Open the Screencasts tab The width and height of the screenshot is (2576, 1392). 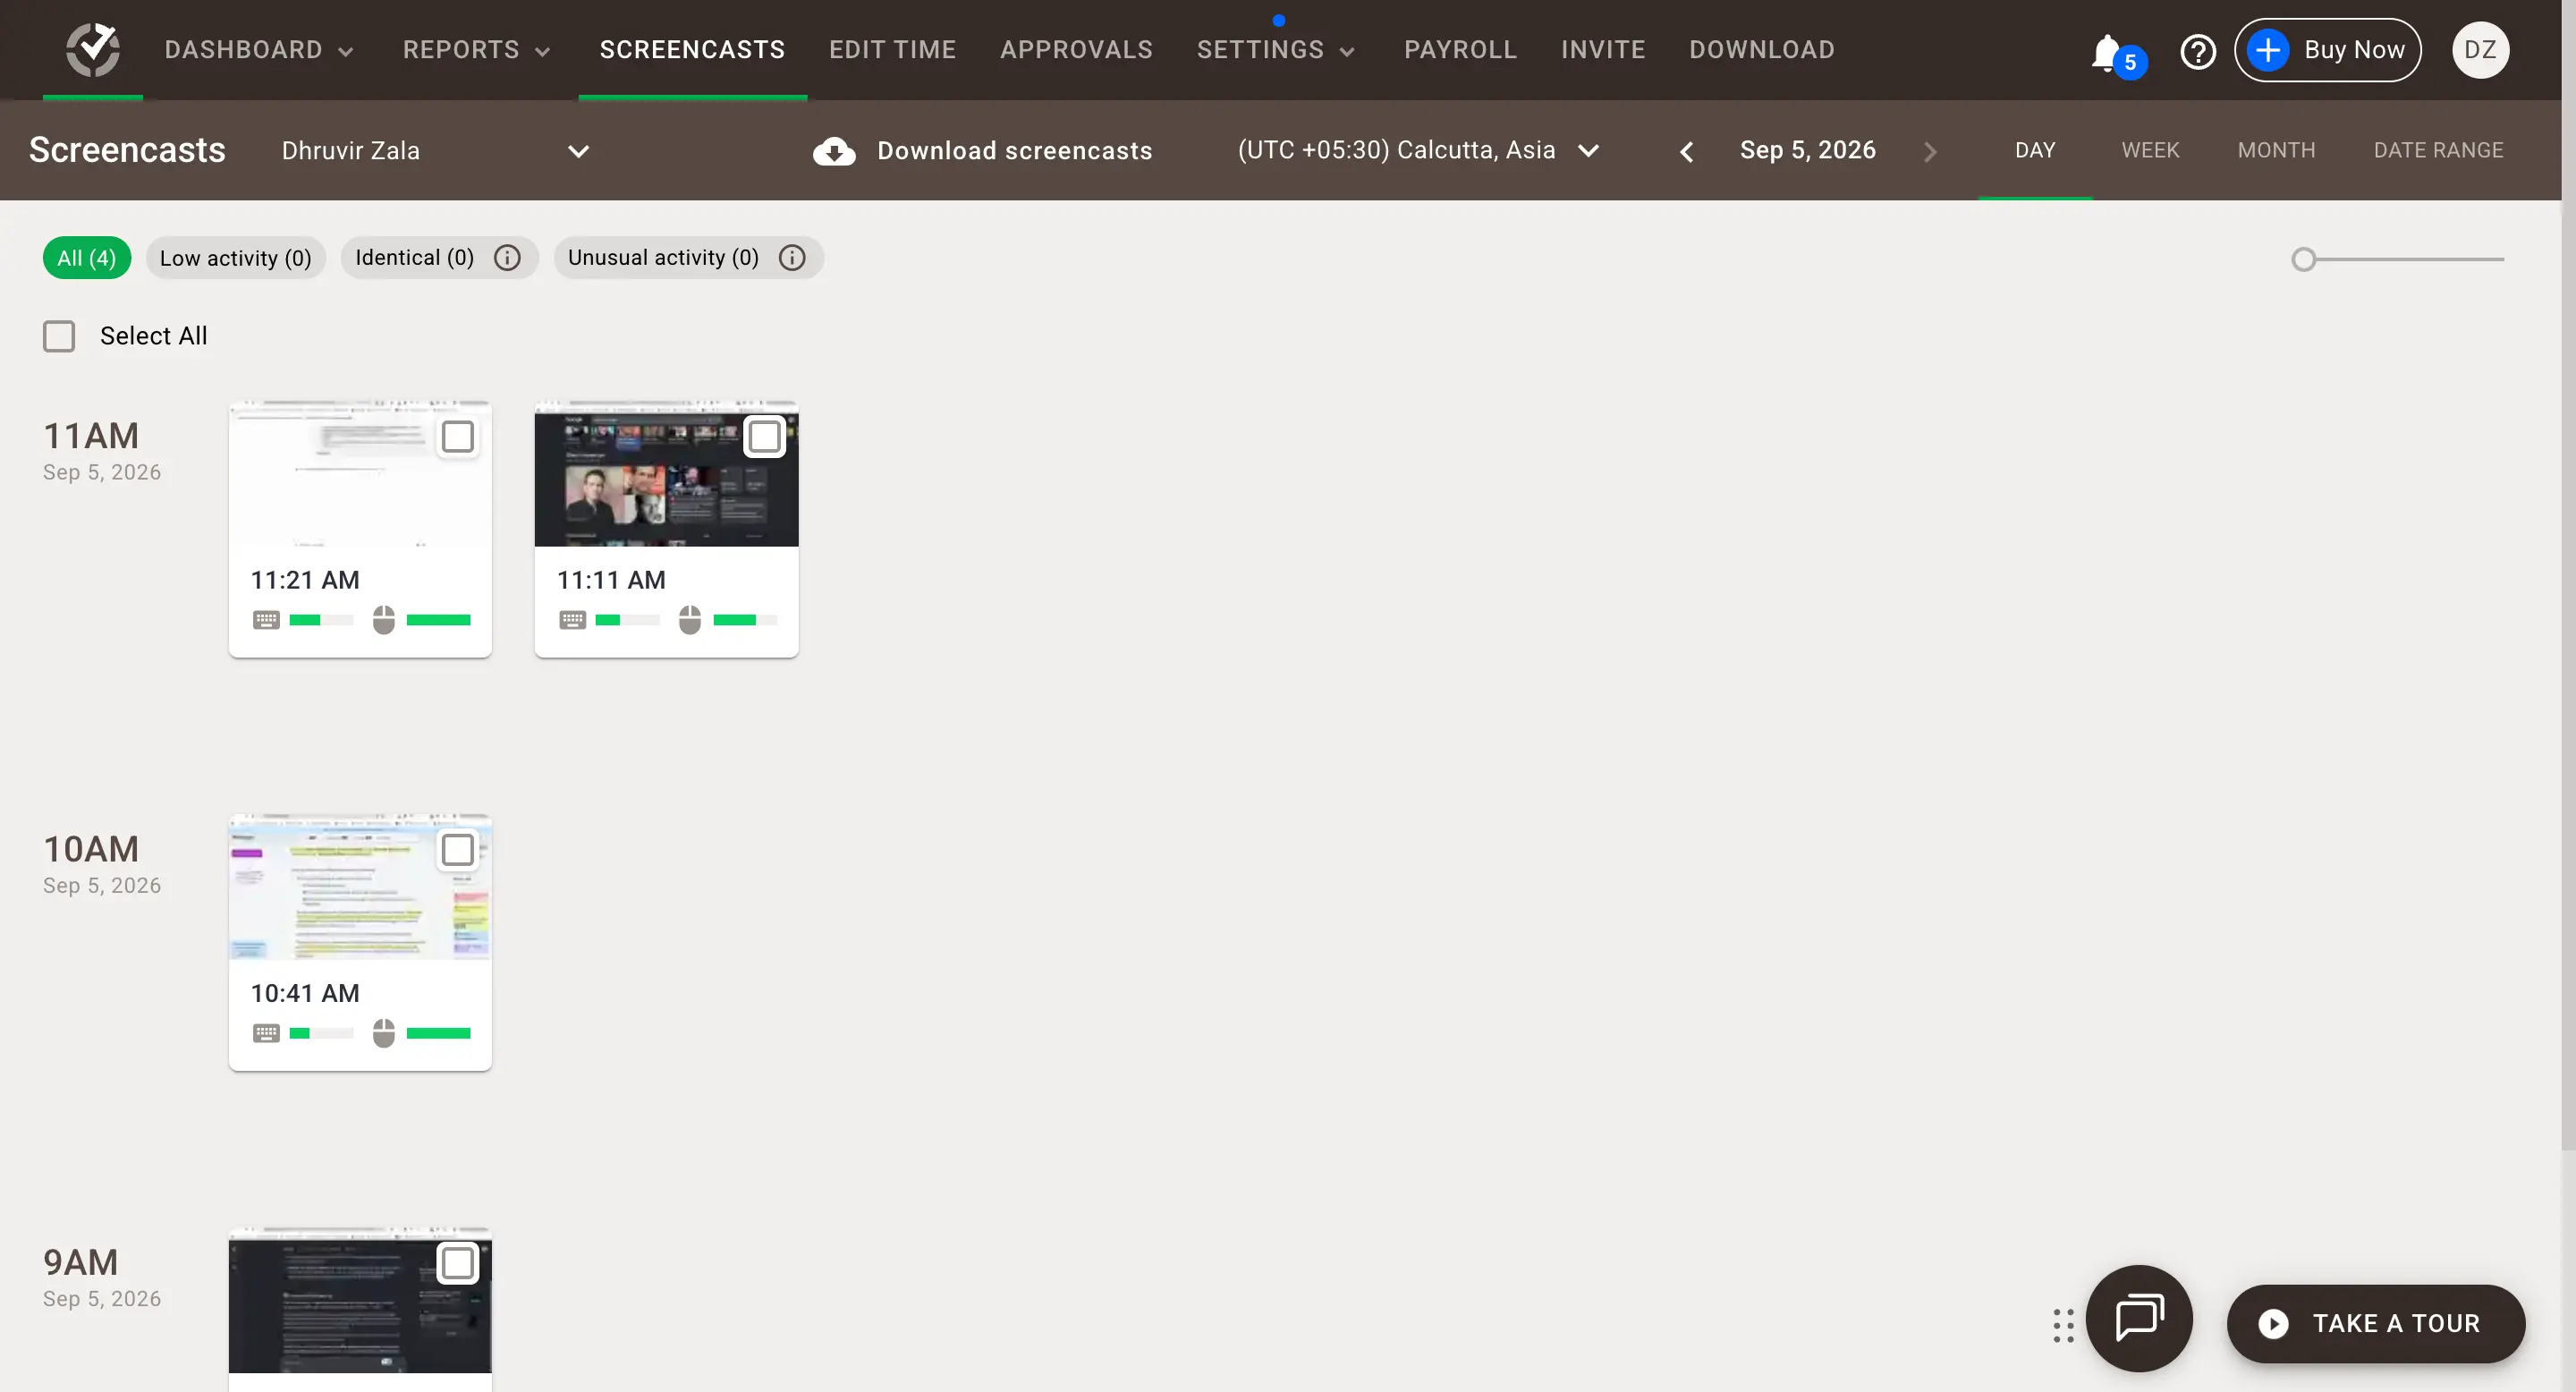pyautogui.click(x=692, y=50)
